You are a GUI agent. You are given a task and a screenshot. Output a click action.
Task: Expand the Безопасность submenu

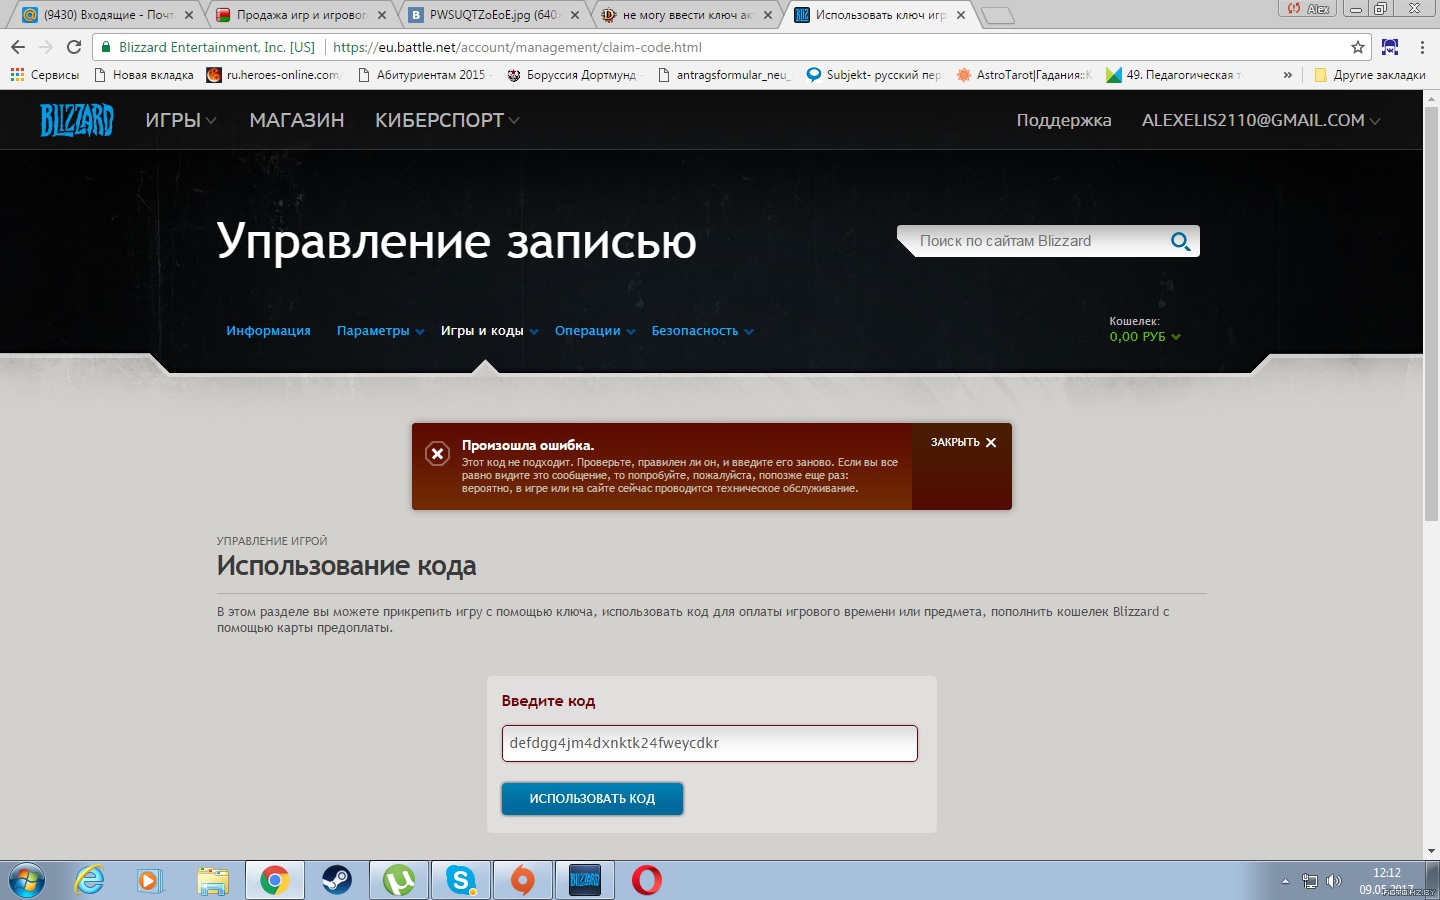(702, 331)
